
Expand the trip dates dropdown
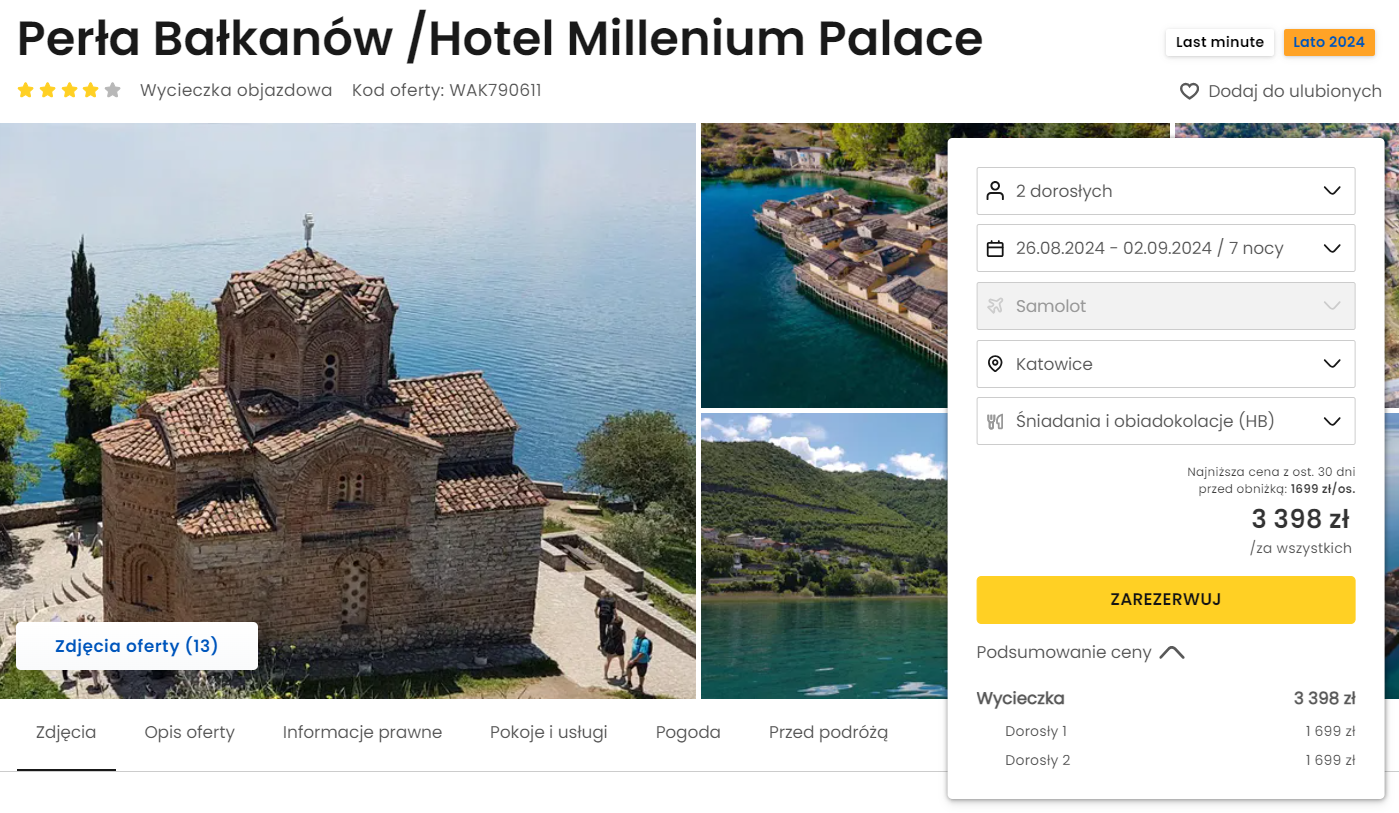(x=1166, y=249)
